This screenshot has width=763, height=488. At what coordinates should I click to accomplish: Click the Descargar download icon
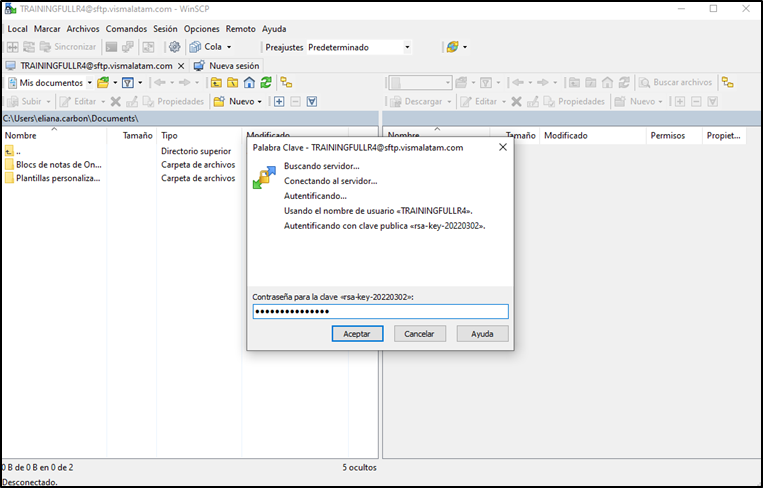(396, 101)
